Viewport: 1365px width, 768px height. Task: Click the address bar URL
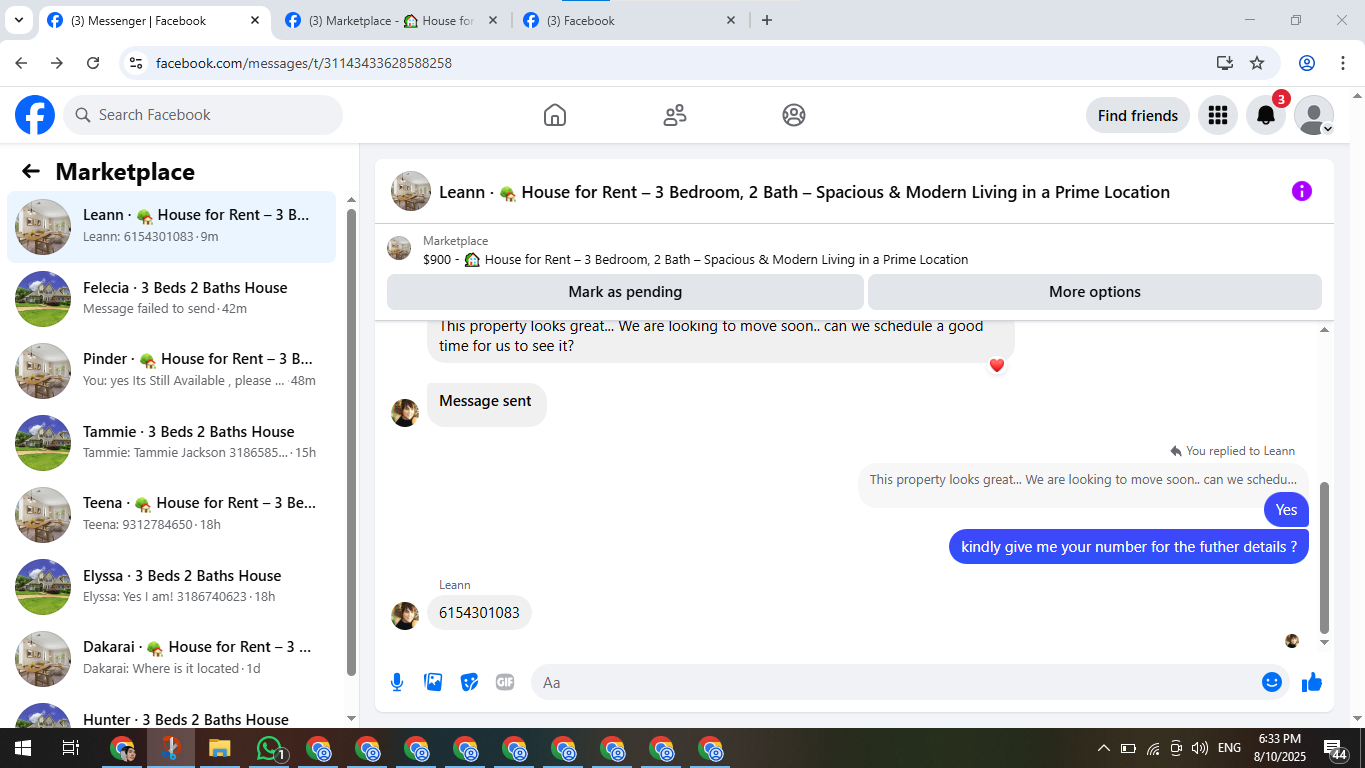pyautogui.click(x=304, y=63)
